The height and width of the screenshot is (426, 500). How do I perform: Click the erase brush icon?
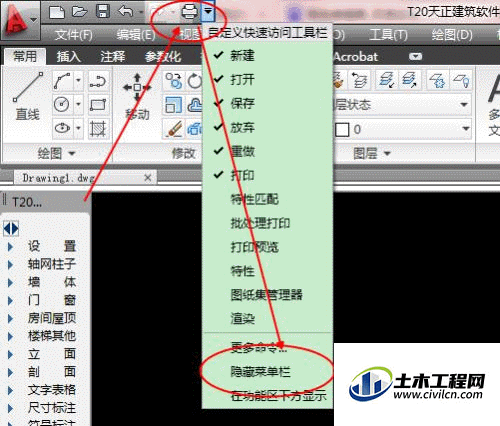pos(173,129)
